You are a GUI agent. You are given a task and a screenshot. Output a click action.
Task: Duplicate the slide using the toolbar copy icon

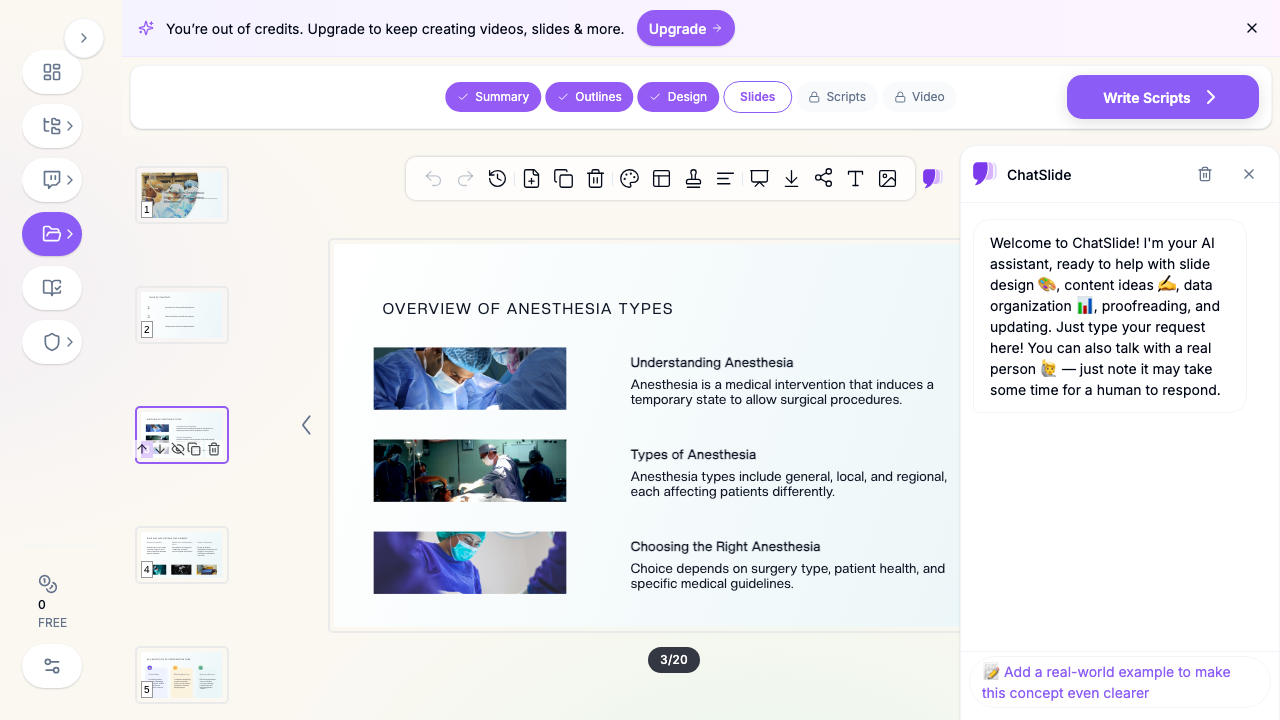(x=563, y=179)
